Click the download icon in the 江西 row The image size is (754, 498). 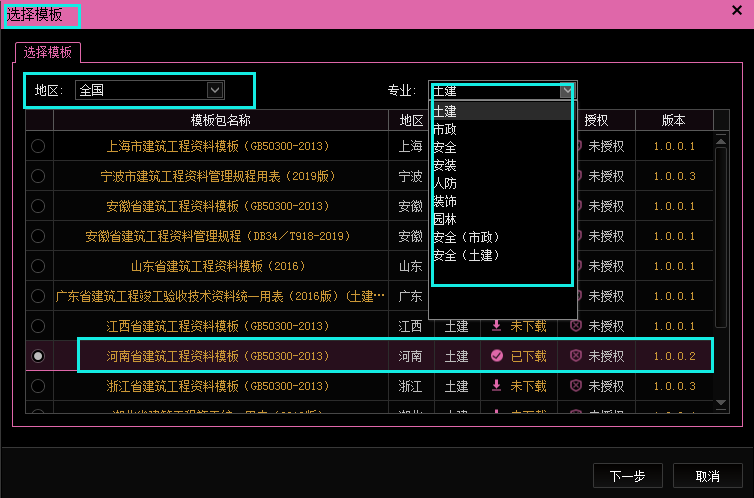496,326
